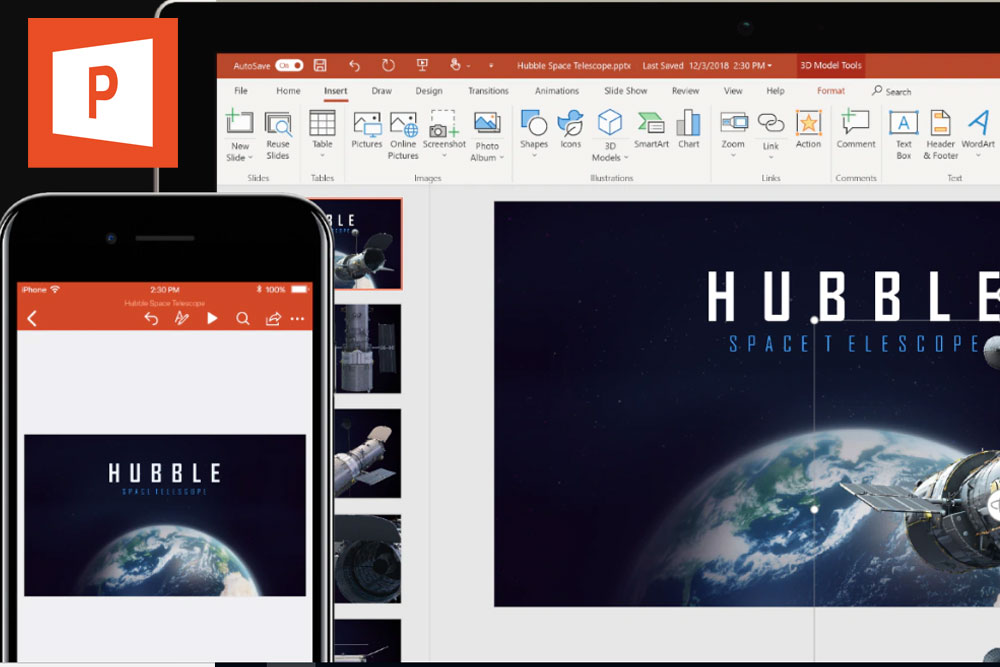Click the Search box in the ribbon
This screenshot has height=667, width=1000.
pyautogui.click(x=892, y=91)
